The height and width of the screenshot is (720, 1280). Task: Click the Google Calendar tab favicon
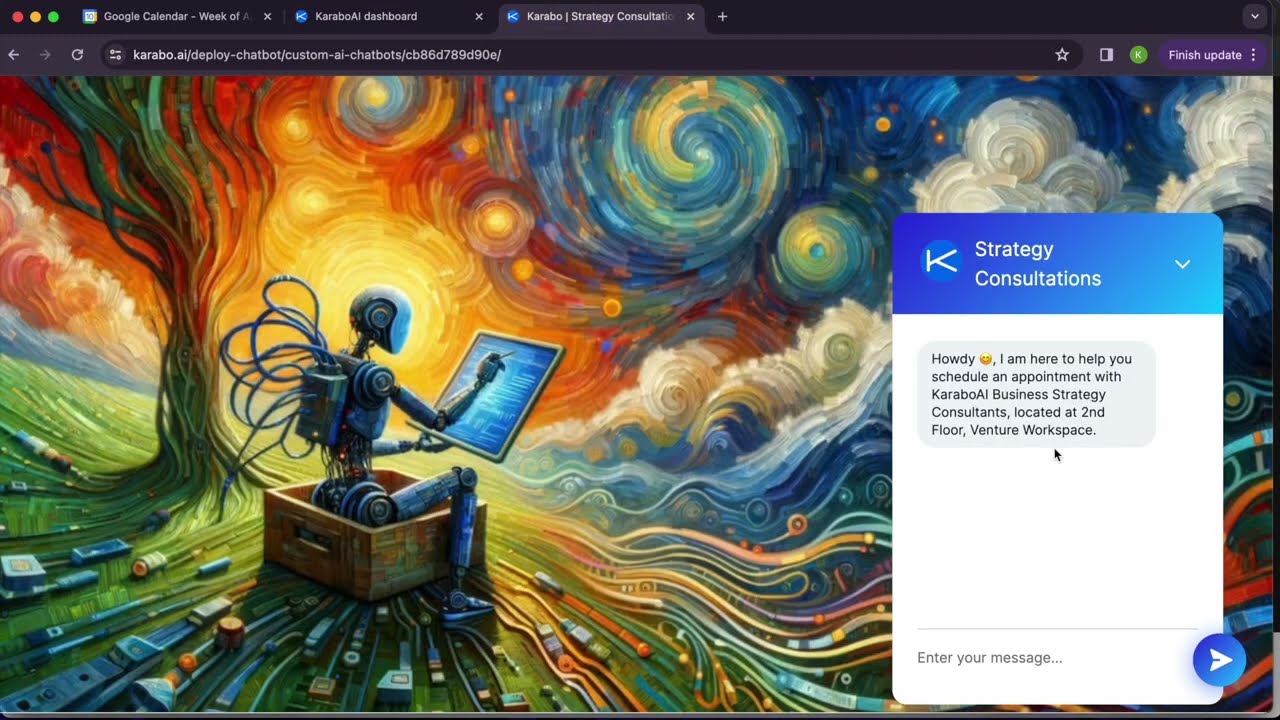tap(90, 16)
